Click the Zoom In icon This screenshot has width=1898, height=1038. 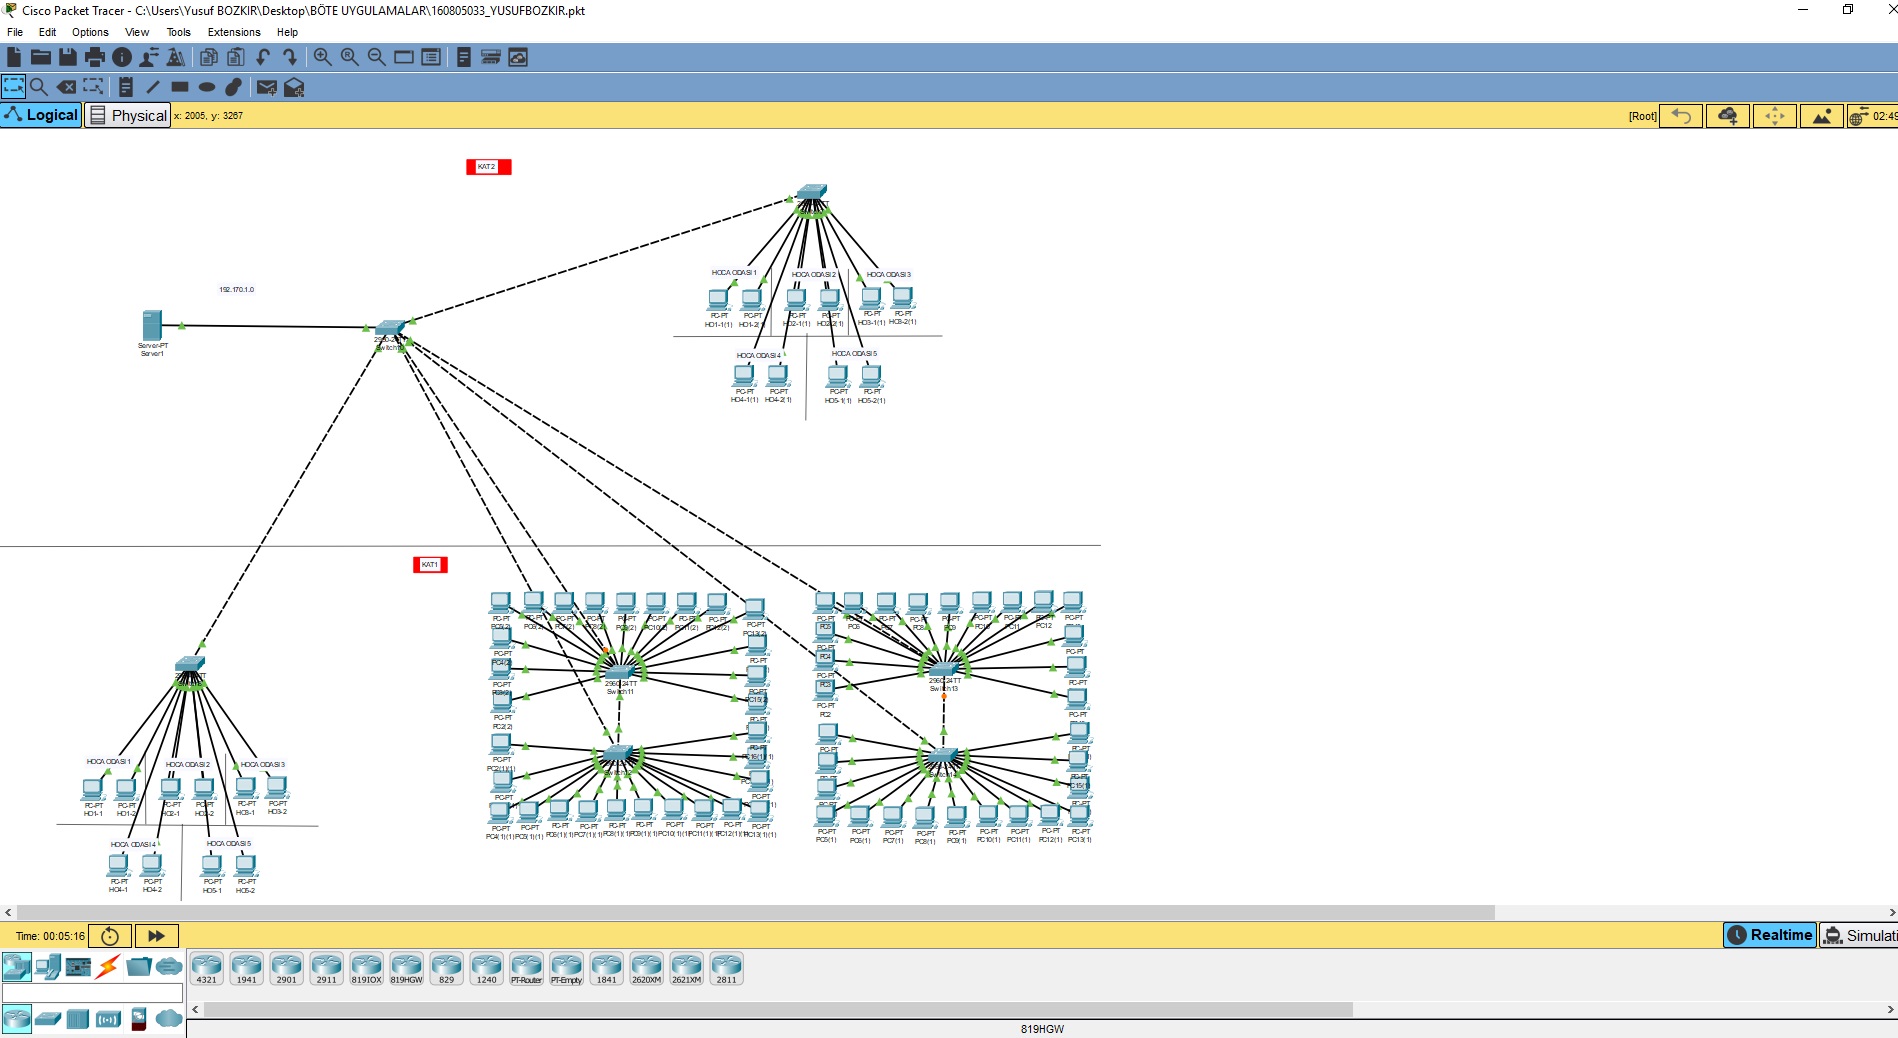click(x=322, y=57)
